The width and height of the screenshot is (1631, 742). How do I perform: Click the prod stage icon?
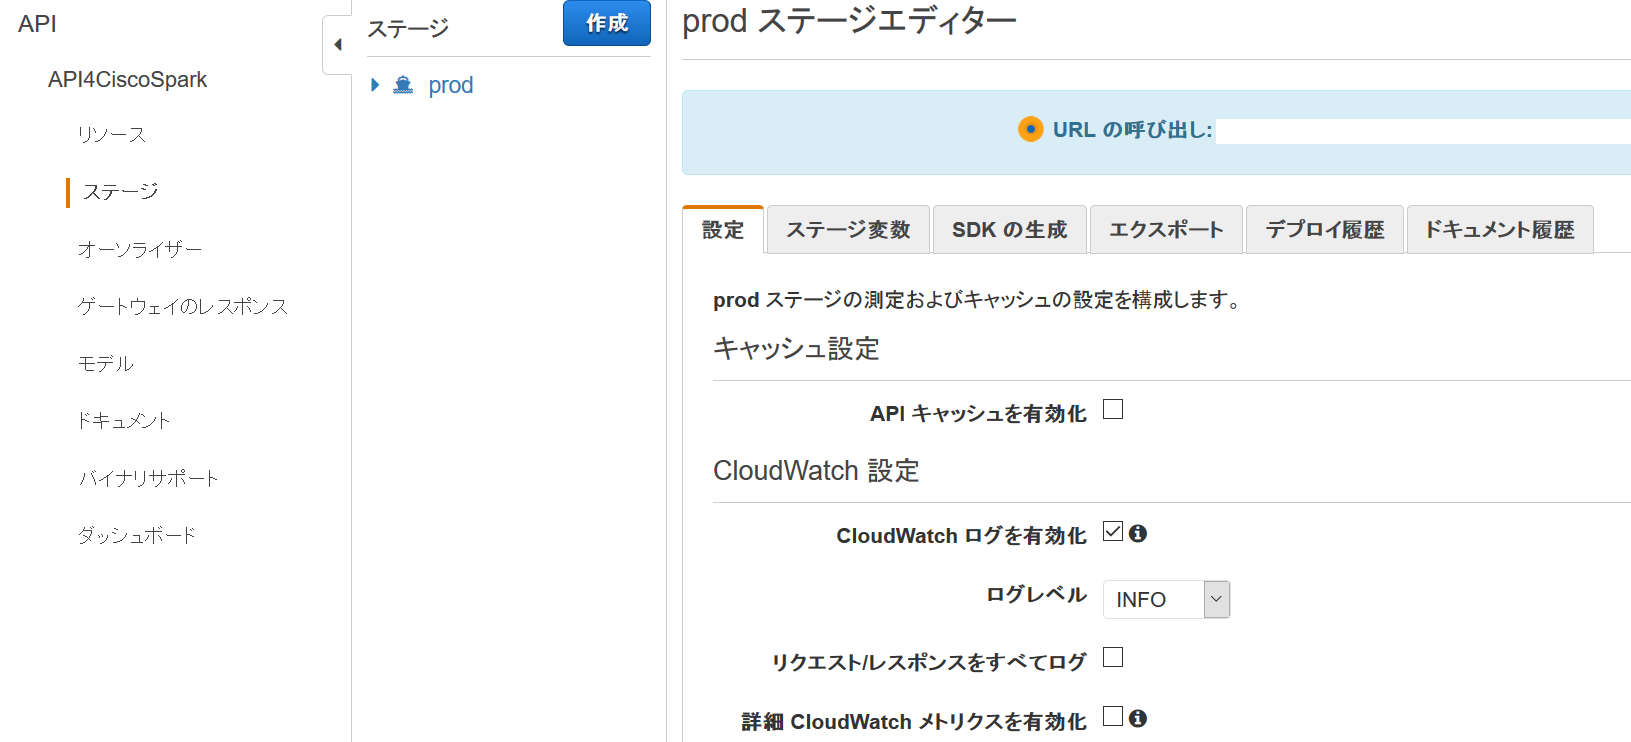coord(403,85)
